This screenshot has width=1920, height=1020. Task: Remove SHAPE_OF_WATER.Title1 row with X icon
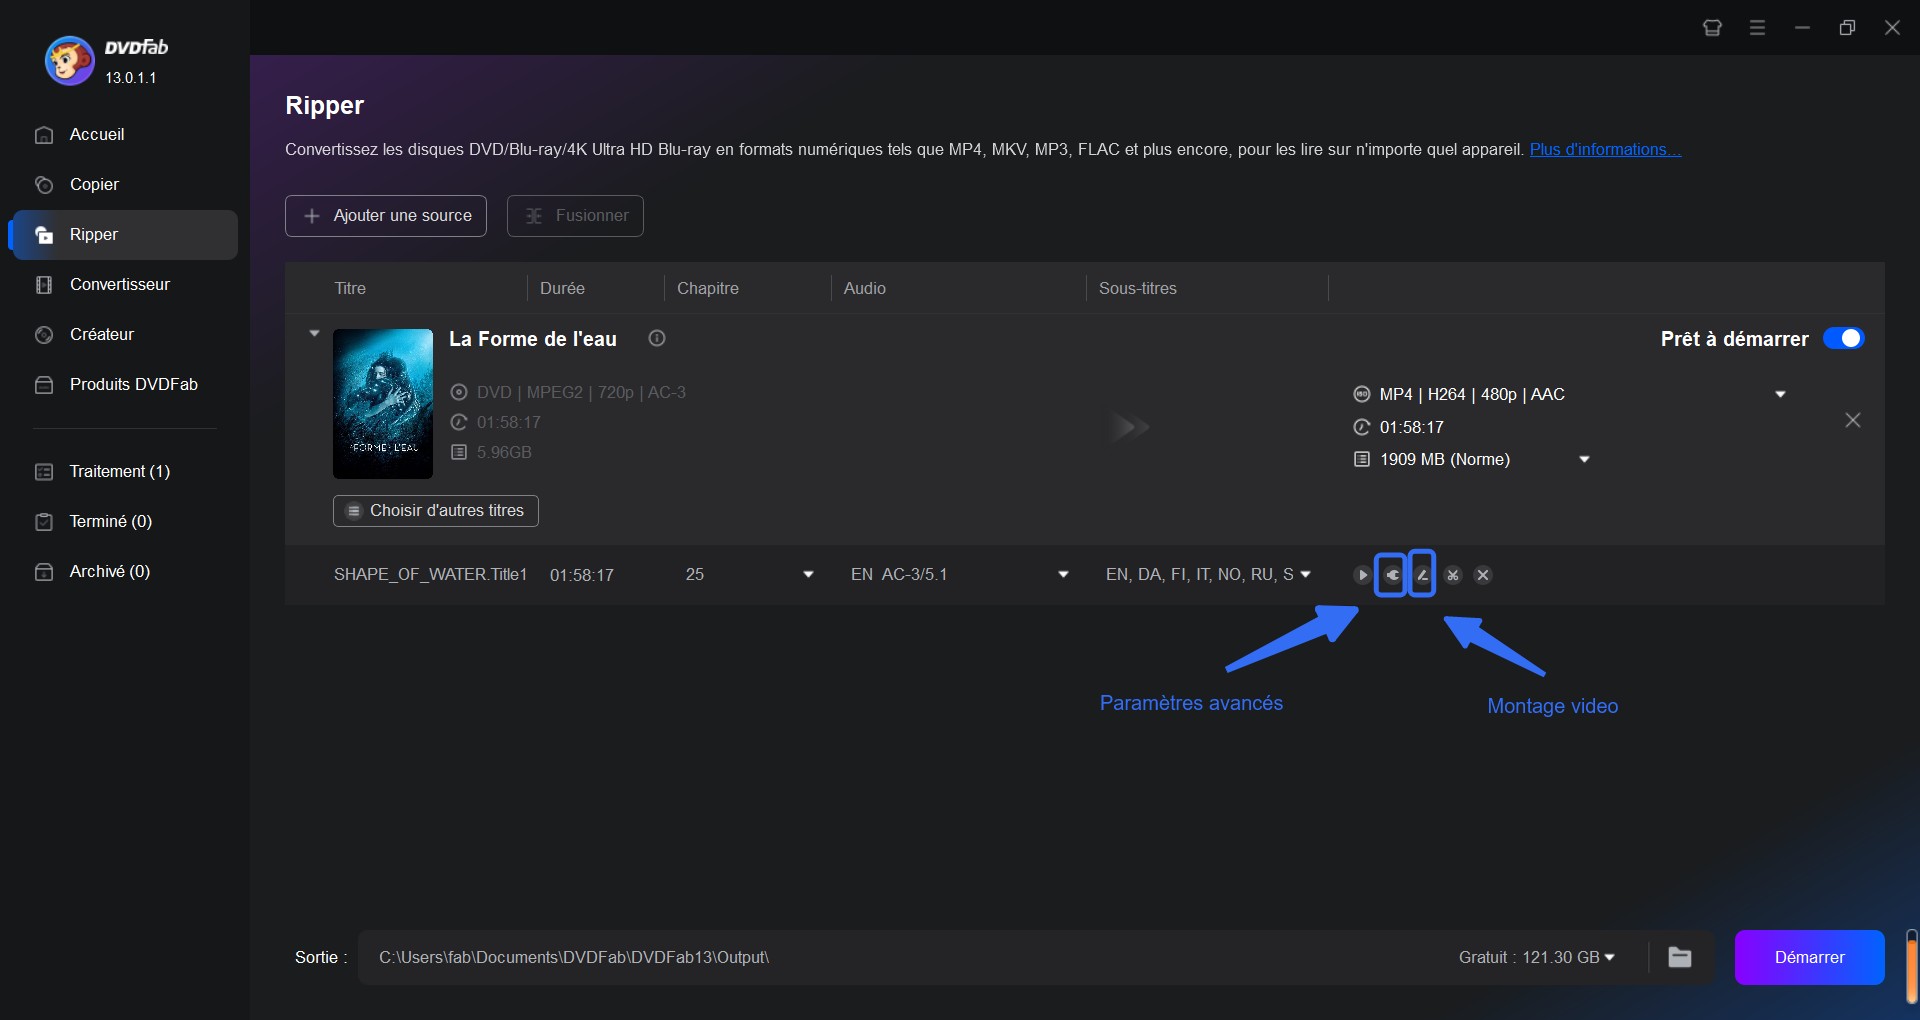[1483, 575]
